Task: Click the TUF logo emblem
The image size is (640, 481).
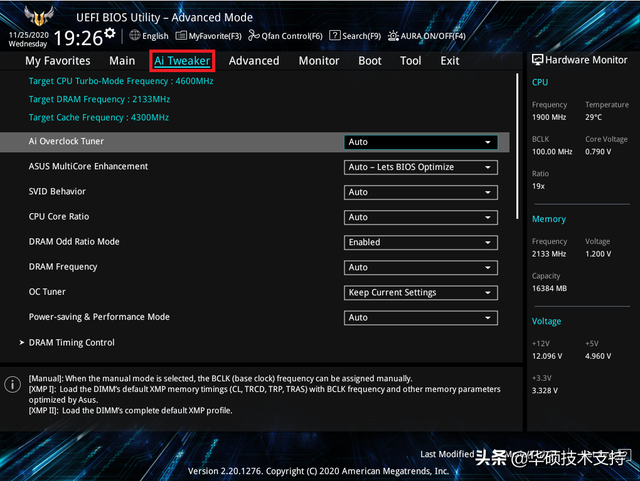Action: 38,16
